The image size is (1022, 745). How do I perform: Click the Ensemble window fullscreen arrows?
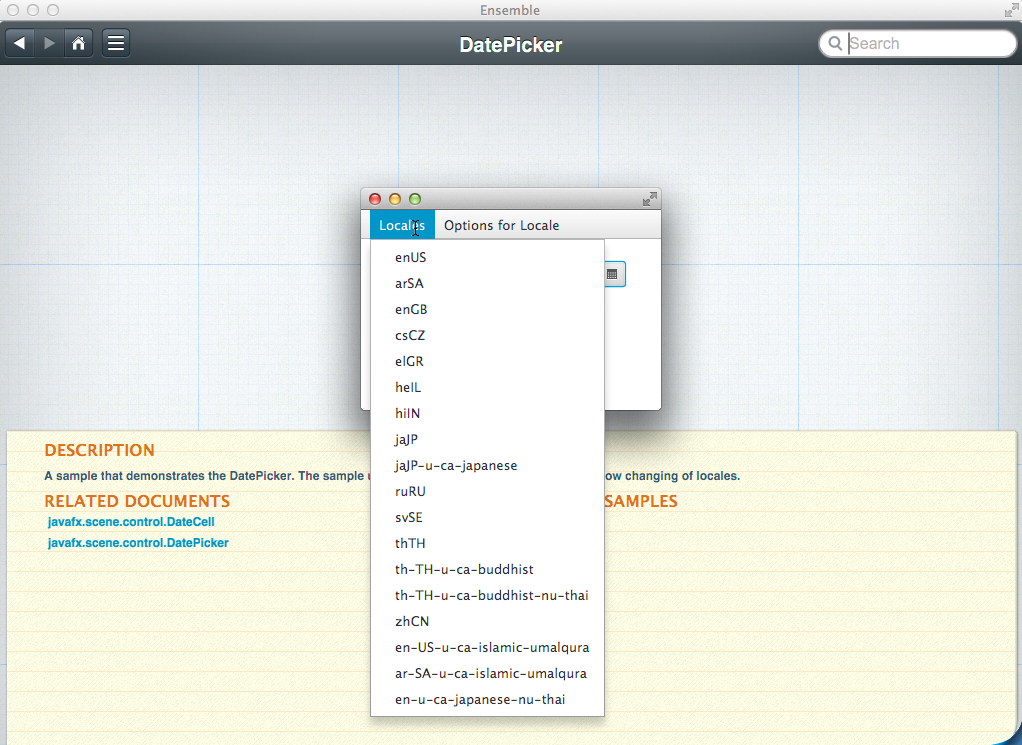click(x=1011, y=10)
